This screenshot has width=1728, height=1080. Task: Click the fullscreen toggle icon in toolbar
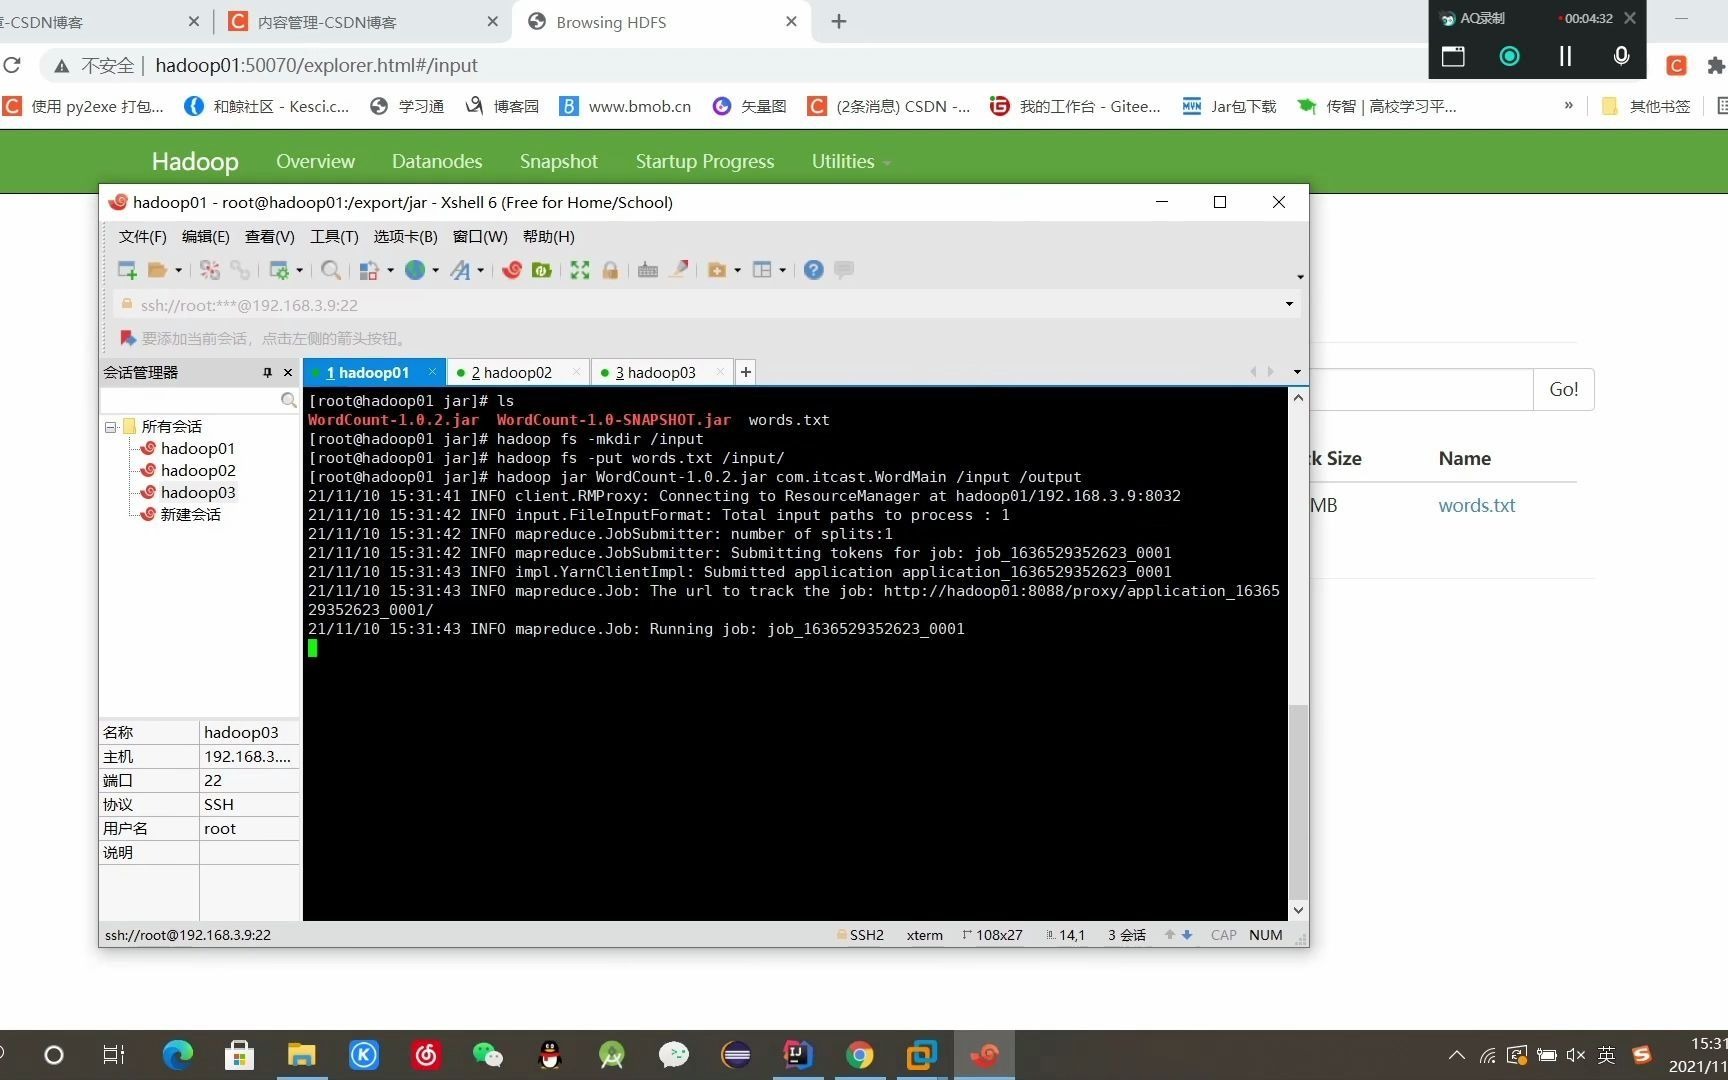tap(580, 270)
